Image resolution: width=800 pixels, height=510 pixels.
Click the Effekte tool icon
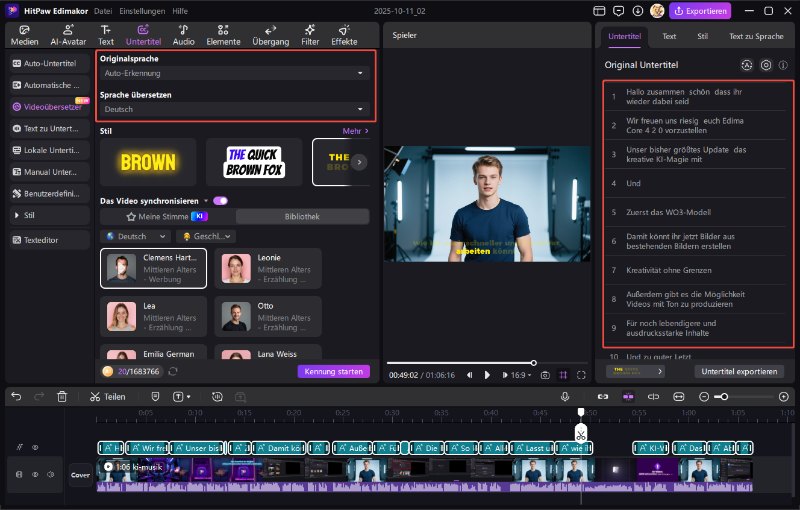click(344, 35)
